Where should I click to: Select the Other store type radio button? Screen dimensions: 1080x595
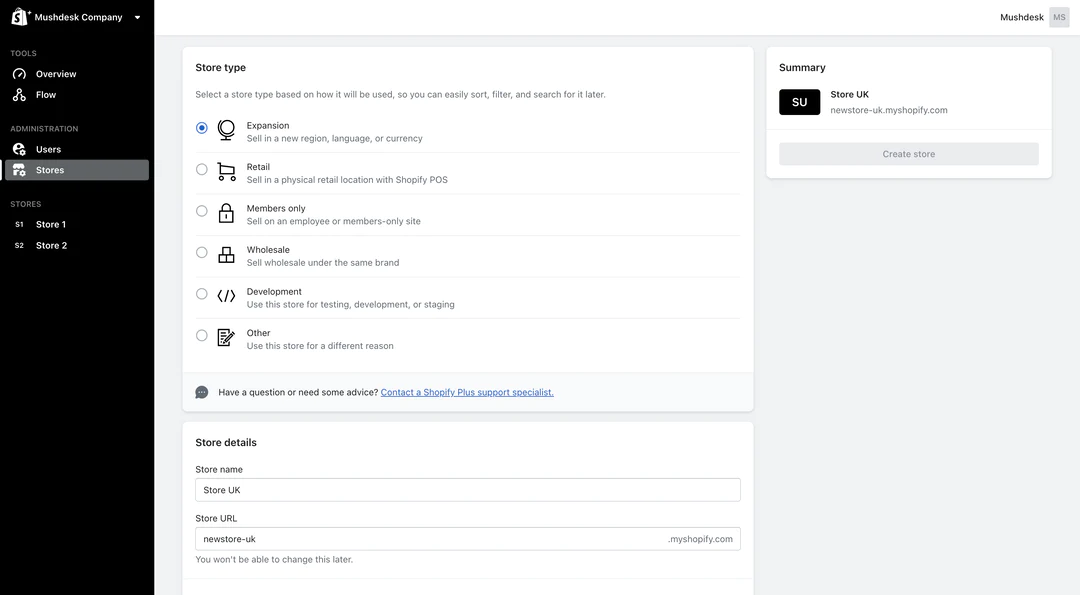202,336
